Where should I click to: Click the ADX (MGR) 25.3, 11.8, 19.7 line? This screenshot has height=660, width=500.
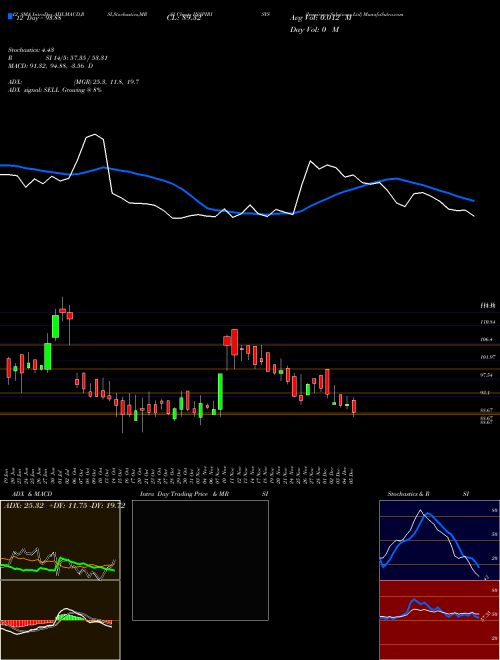[x=73, y=82]
